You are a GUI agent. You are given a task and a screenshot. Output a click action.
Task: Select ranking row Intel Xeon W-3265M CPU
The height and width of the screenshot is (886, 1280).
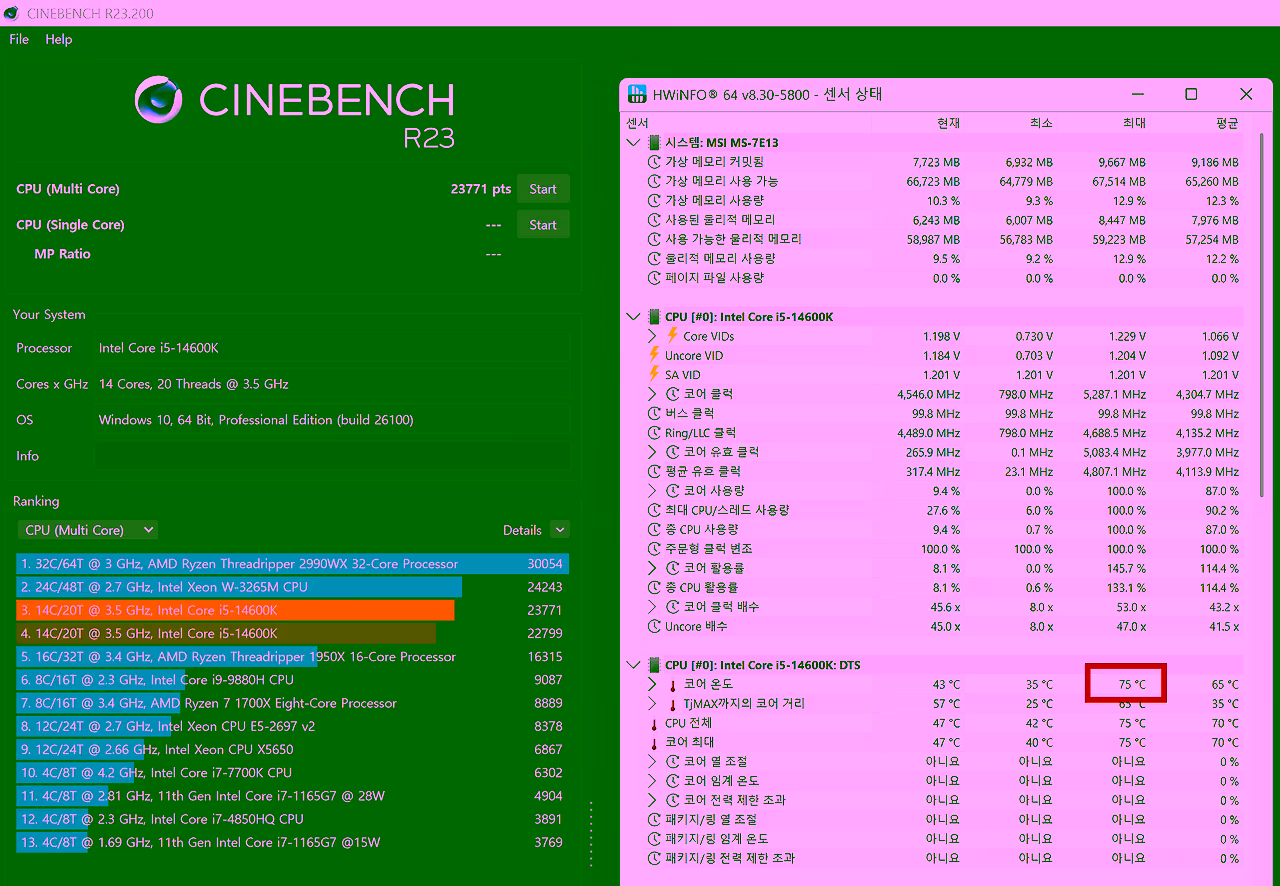point(292,587)
